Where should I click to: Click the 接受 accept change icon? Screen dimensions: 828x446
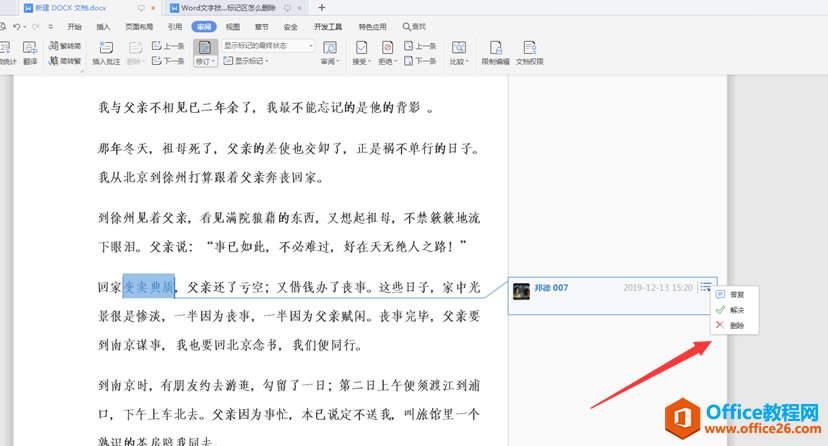361,48
